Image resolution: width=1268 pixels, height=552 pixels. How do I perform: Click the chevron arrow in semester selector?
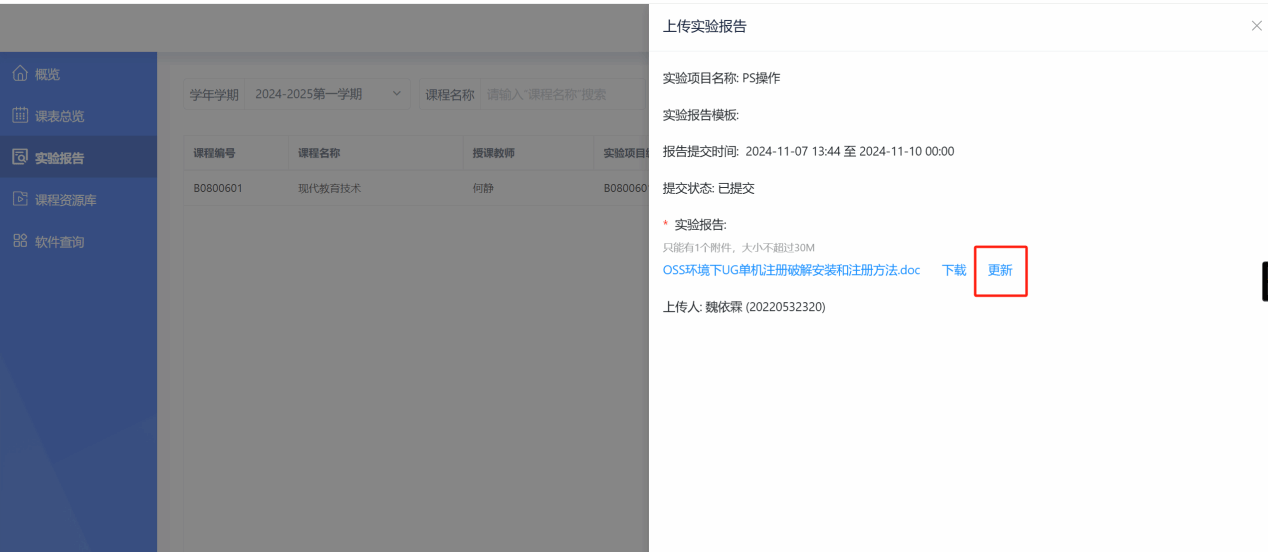pyautogui.click(x=396, y=94)
